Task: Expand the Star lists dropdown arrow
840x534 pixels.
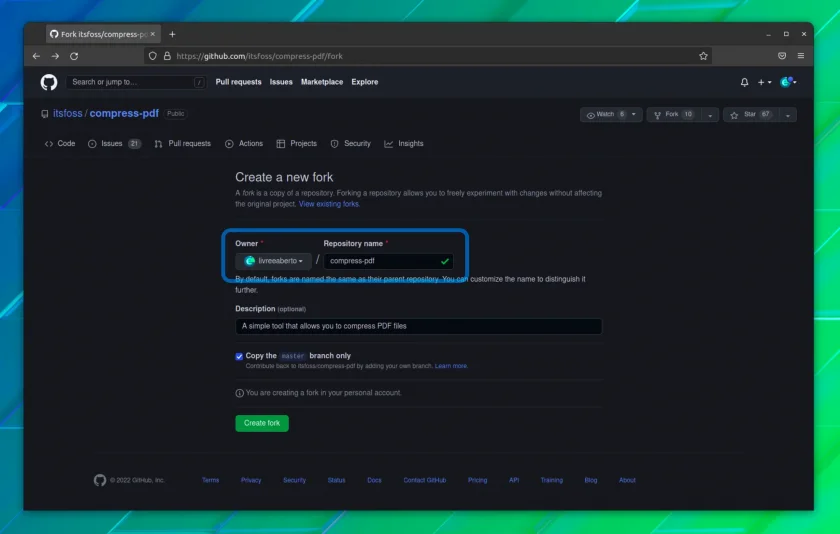Action: tap(788, 115)
